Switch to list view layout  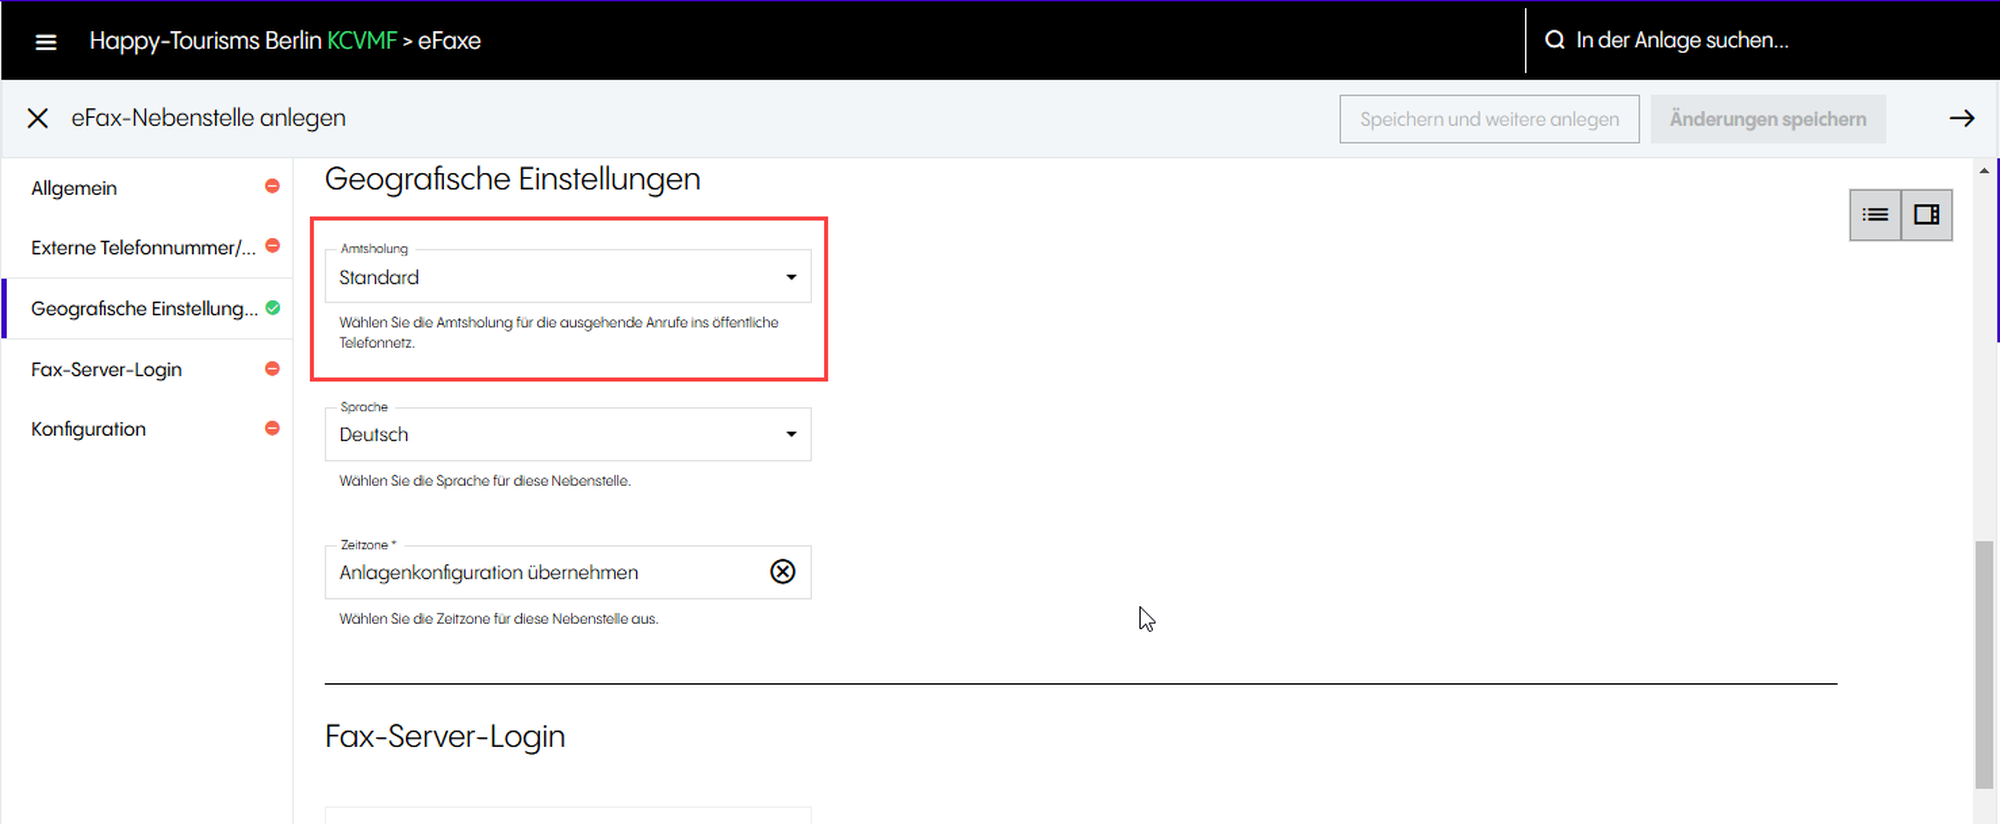coord(1875,215)
